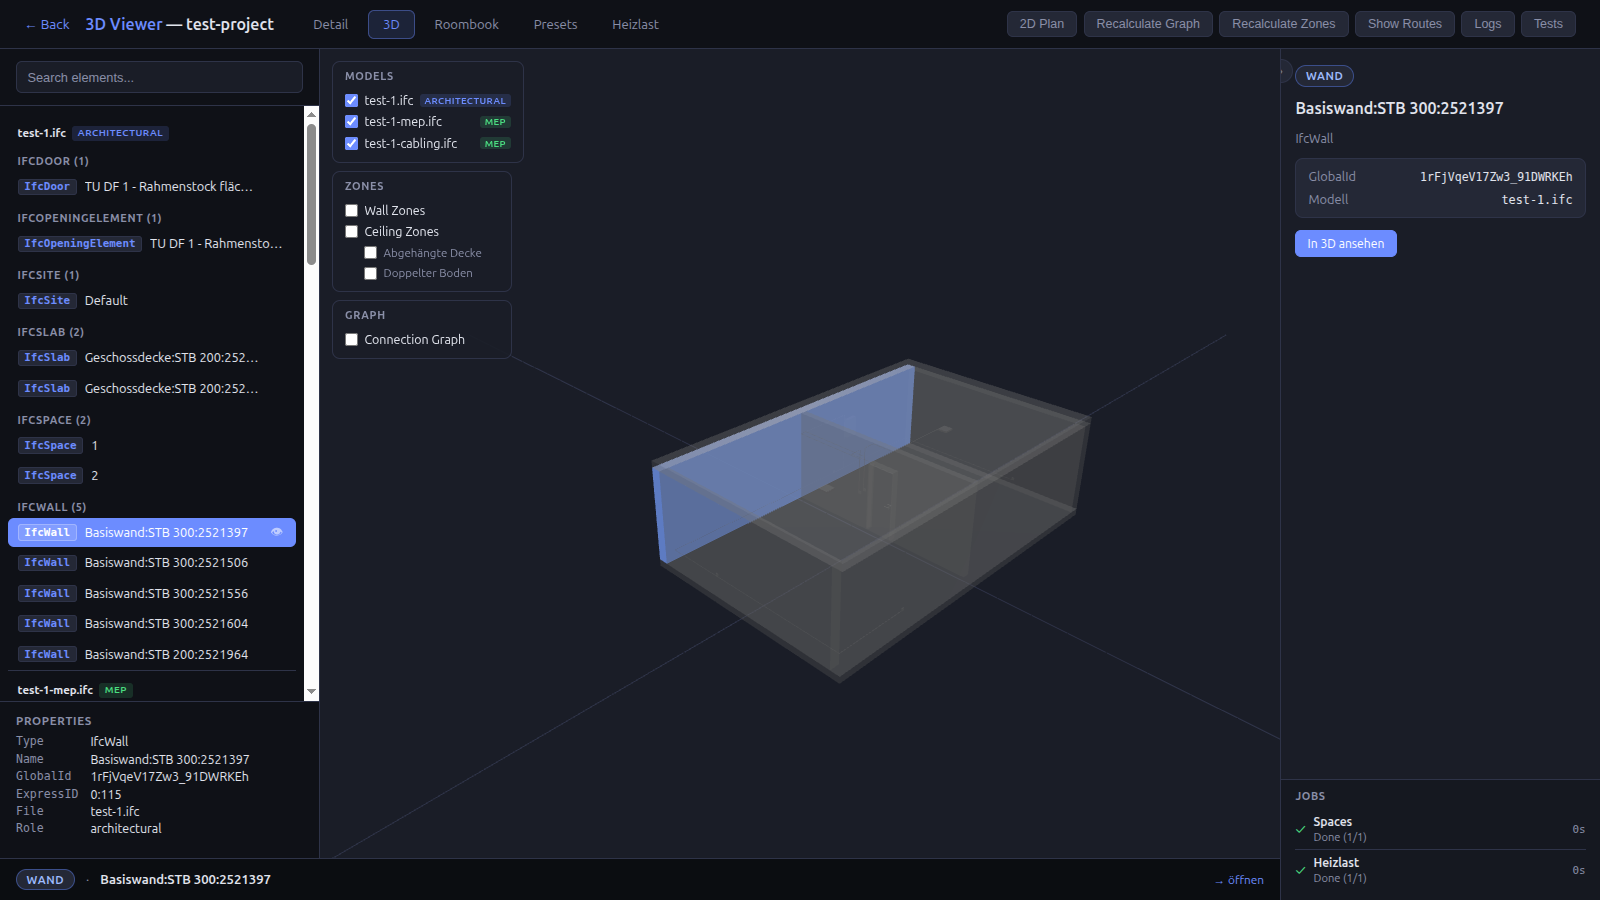This screenshot has height=900, width=1600.
Task: Select Basiswand:STB 300:2521506 wall row
Action: (152, 563)
